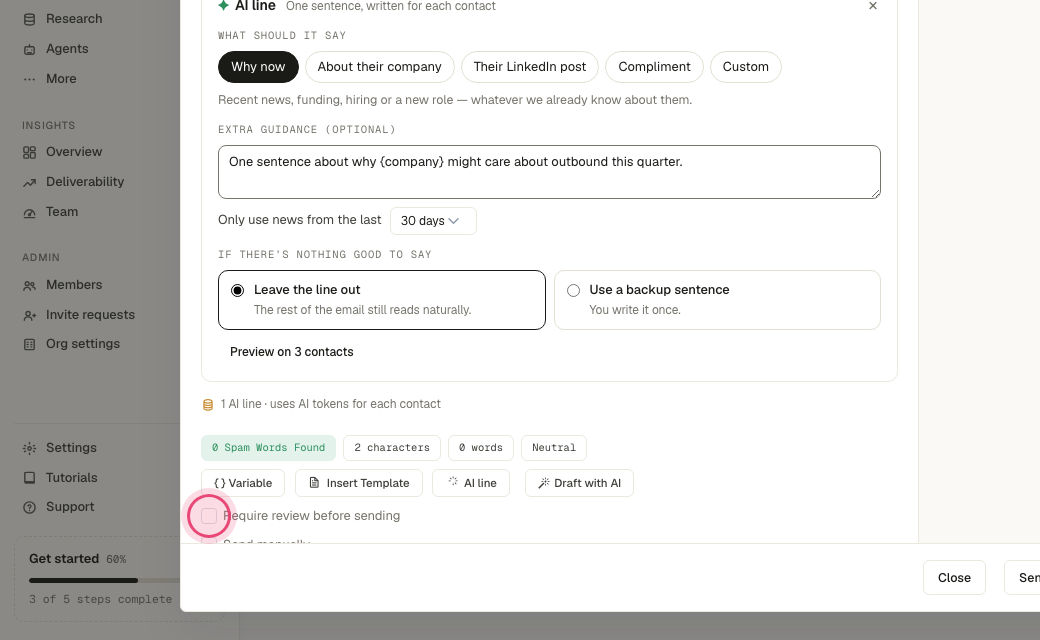Select the Custom option
Image resolution: width=1040 pixels, height=640 pixels.
(746, 67)
